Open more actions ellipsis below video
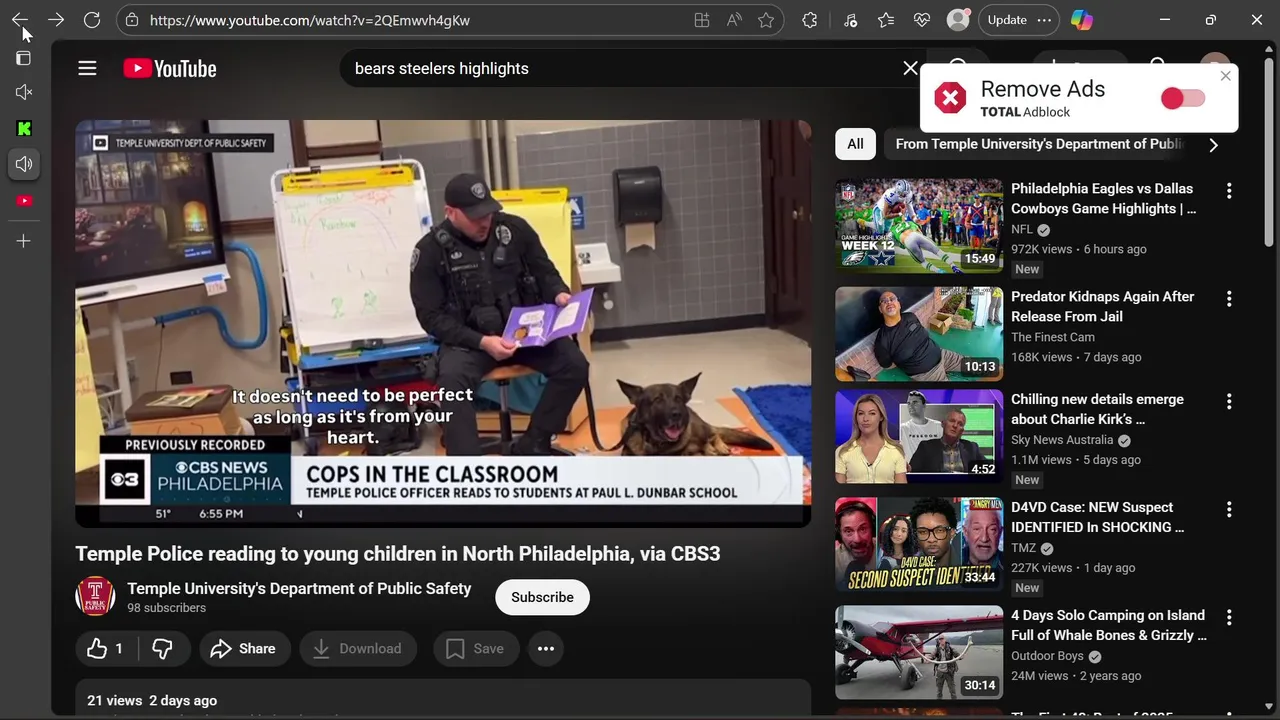 click(x=546, y=649)
